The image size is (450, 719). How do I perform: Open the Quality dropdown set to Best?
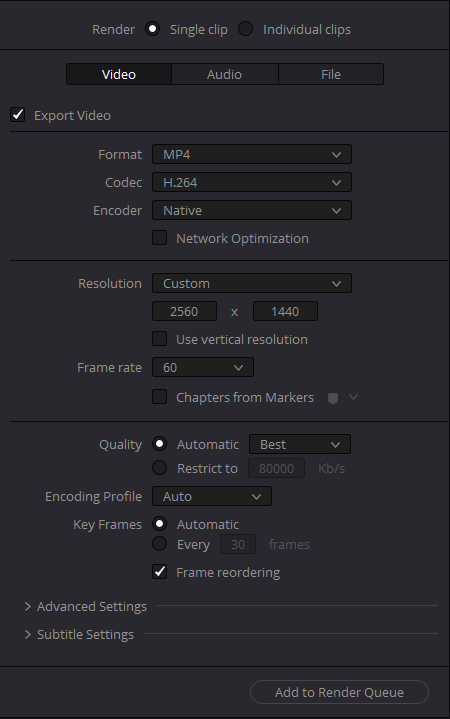(300, 444)
